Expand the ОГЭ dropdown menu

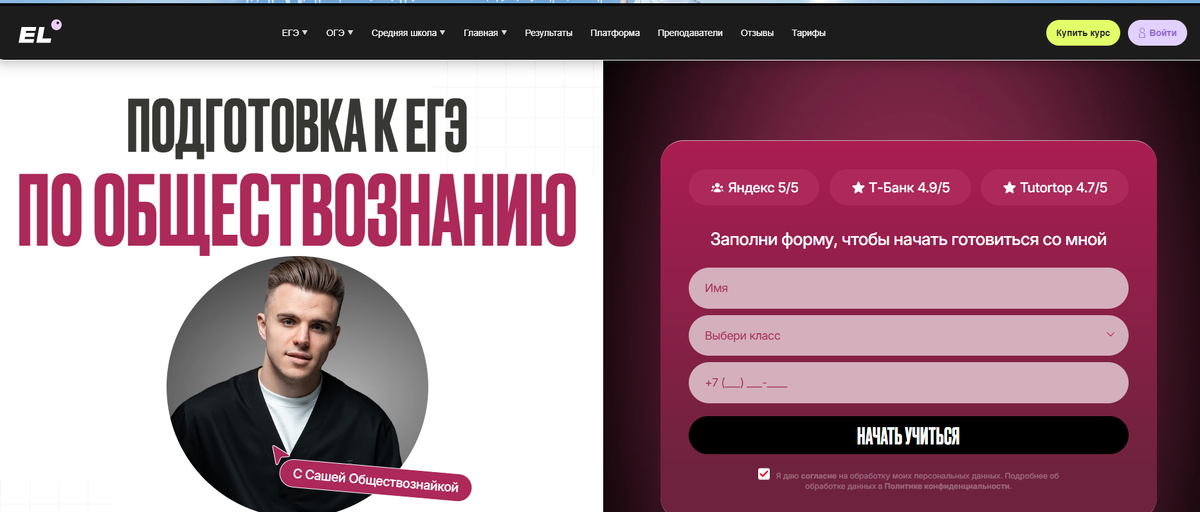(340, 33)
